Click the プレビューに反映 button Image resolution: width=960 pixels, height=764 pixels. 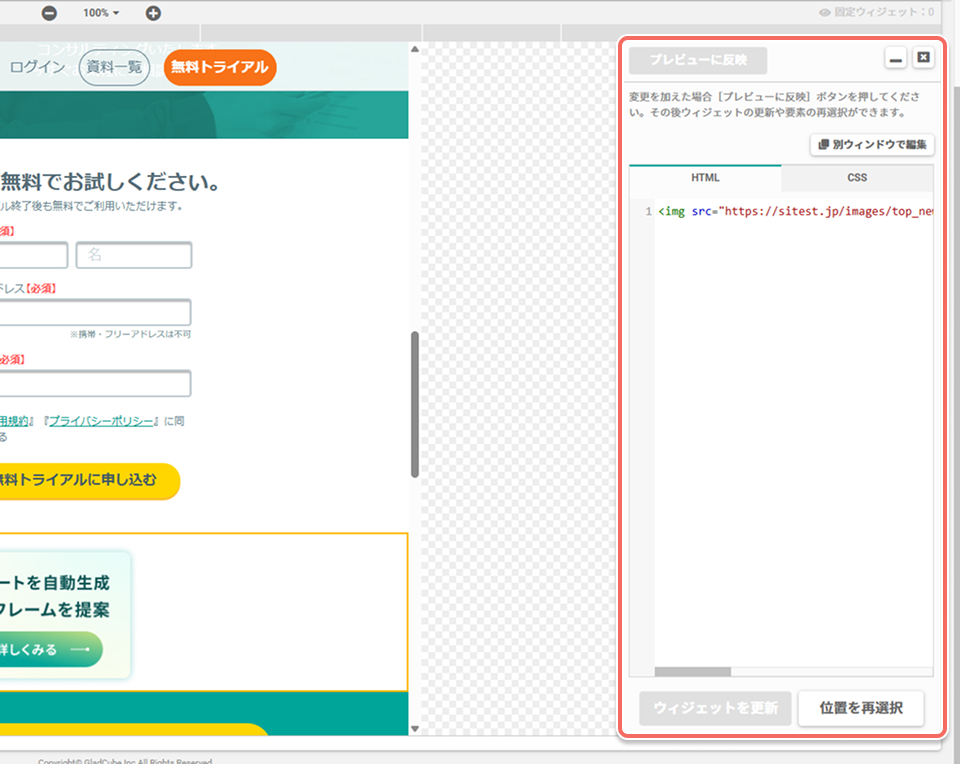698,60
